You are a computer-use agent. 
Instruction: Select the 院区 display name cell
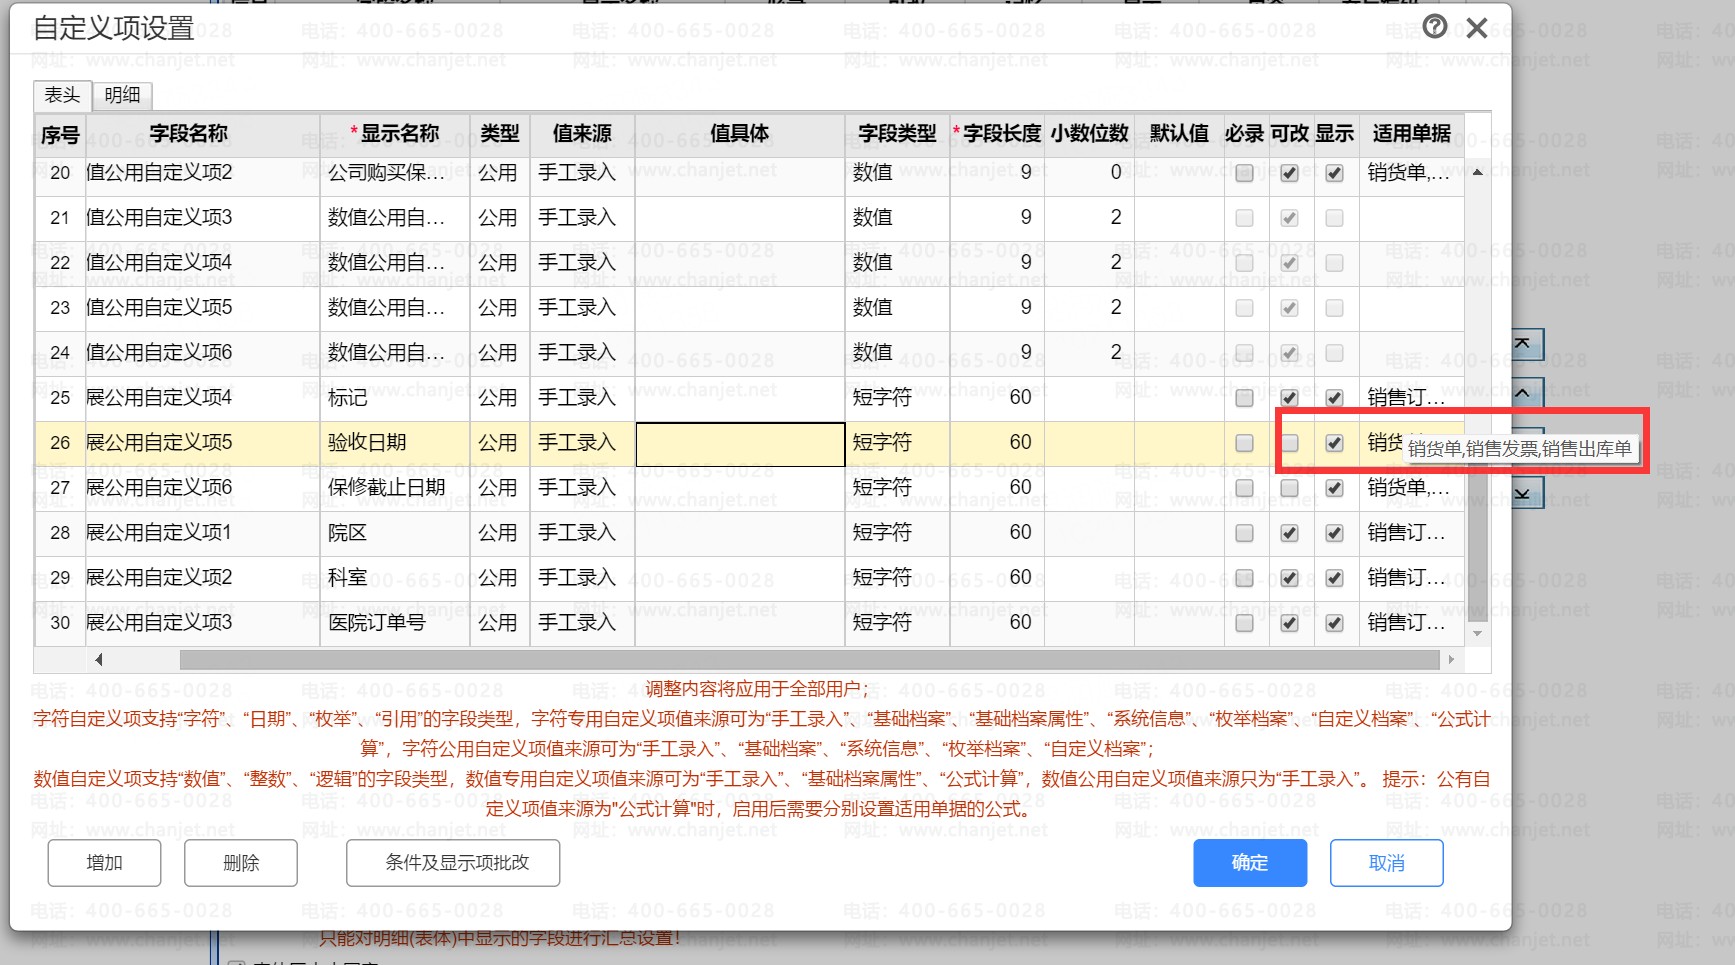click(395, 533)
